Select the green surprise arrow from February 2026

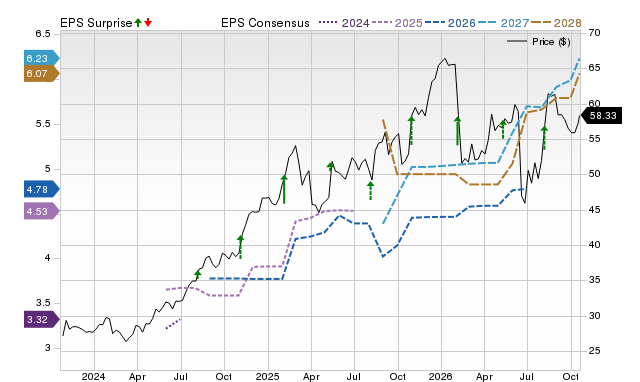458,131
